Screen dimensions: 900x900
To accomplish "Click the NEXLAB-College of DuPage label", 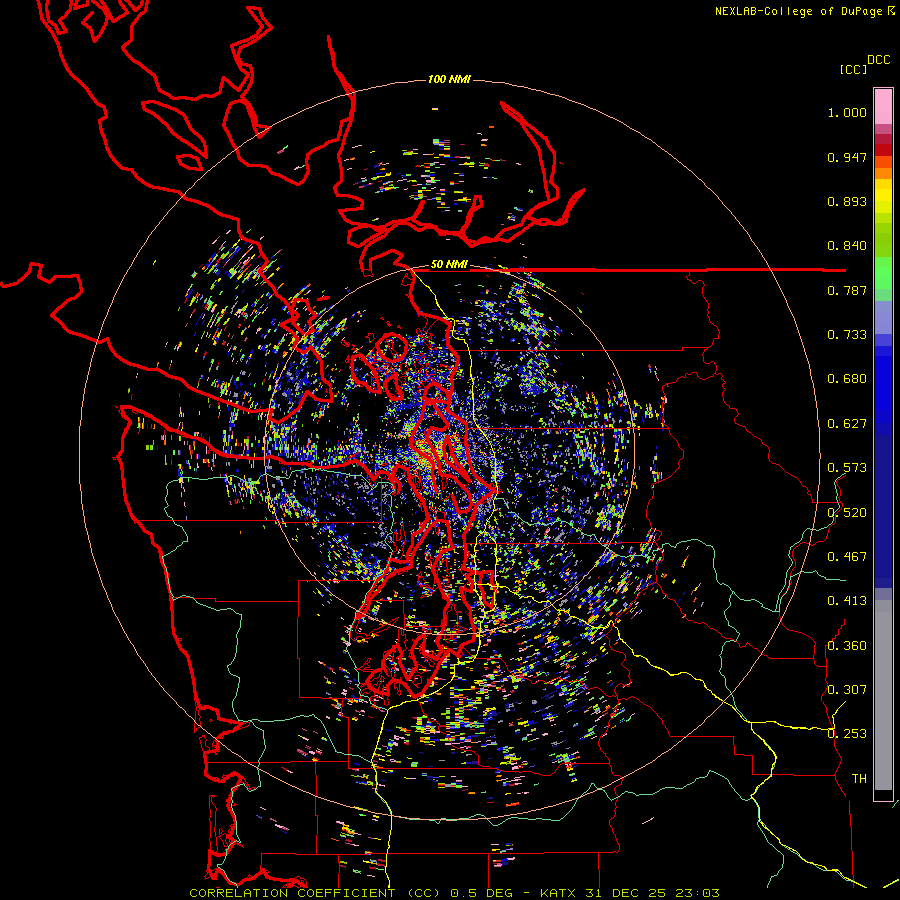I will tap(798, 11).
